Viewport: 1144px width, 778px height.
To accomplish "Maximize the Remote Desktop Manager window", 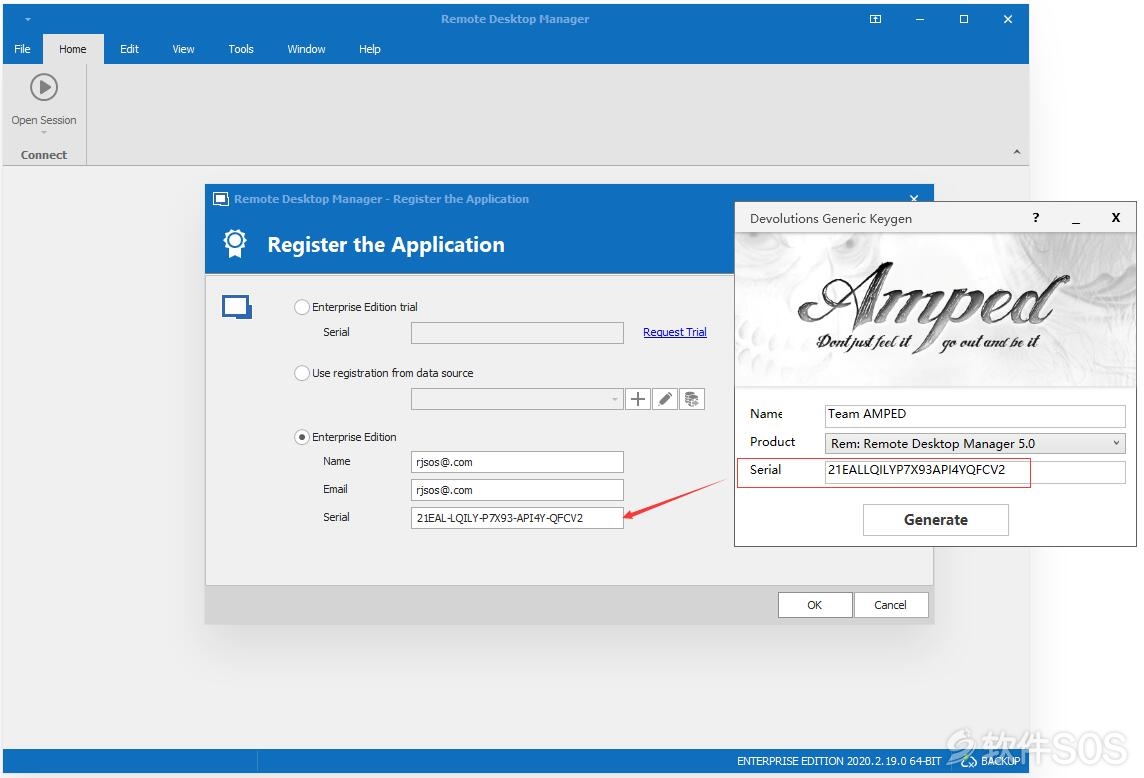I will [964, 19].
